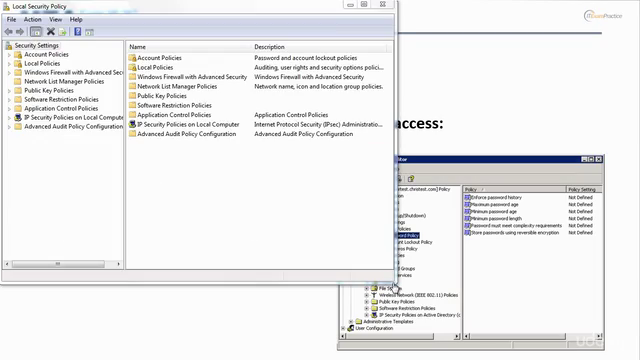The height and width of the screenshot is (360, 640).
Task: Click Advanced Audit Policy folder icon in list
Action: tap(132, 134)
